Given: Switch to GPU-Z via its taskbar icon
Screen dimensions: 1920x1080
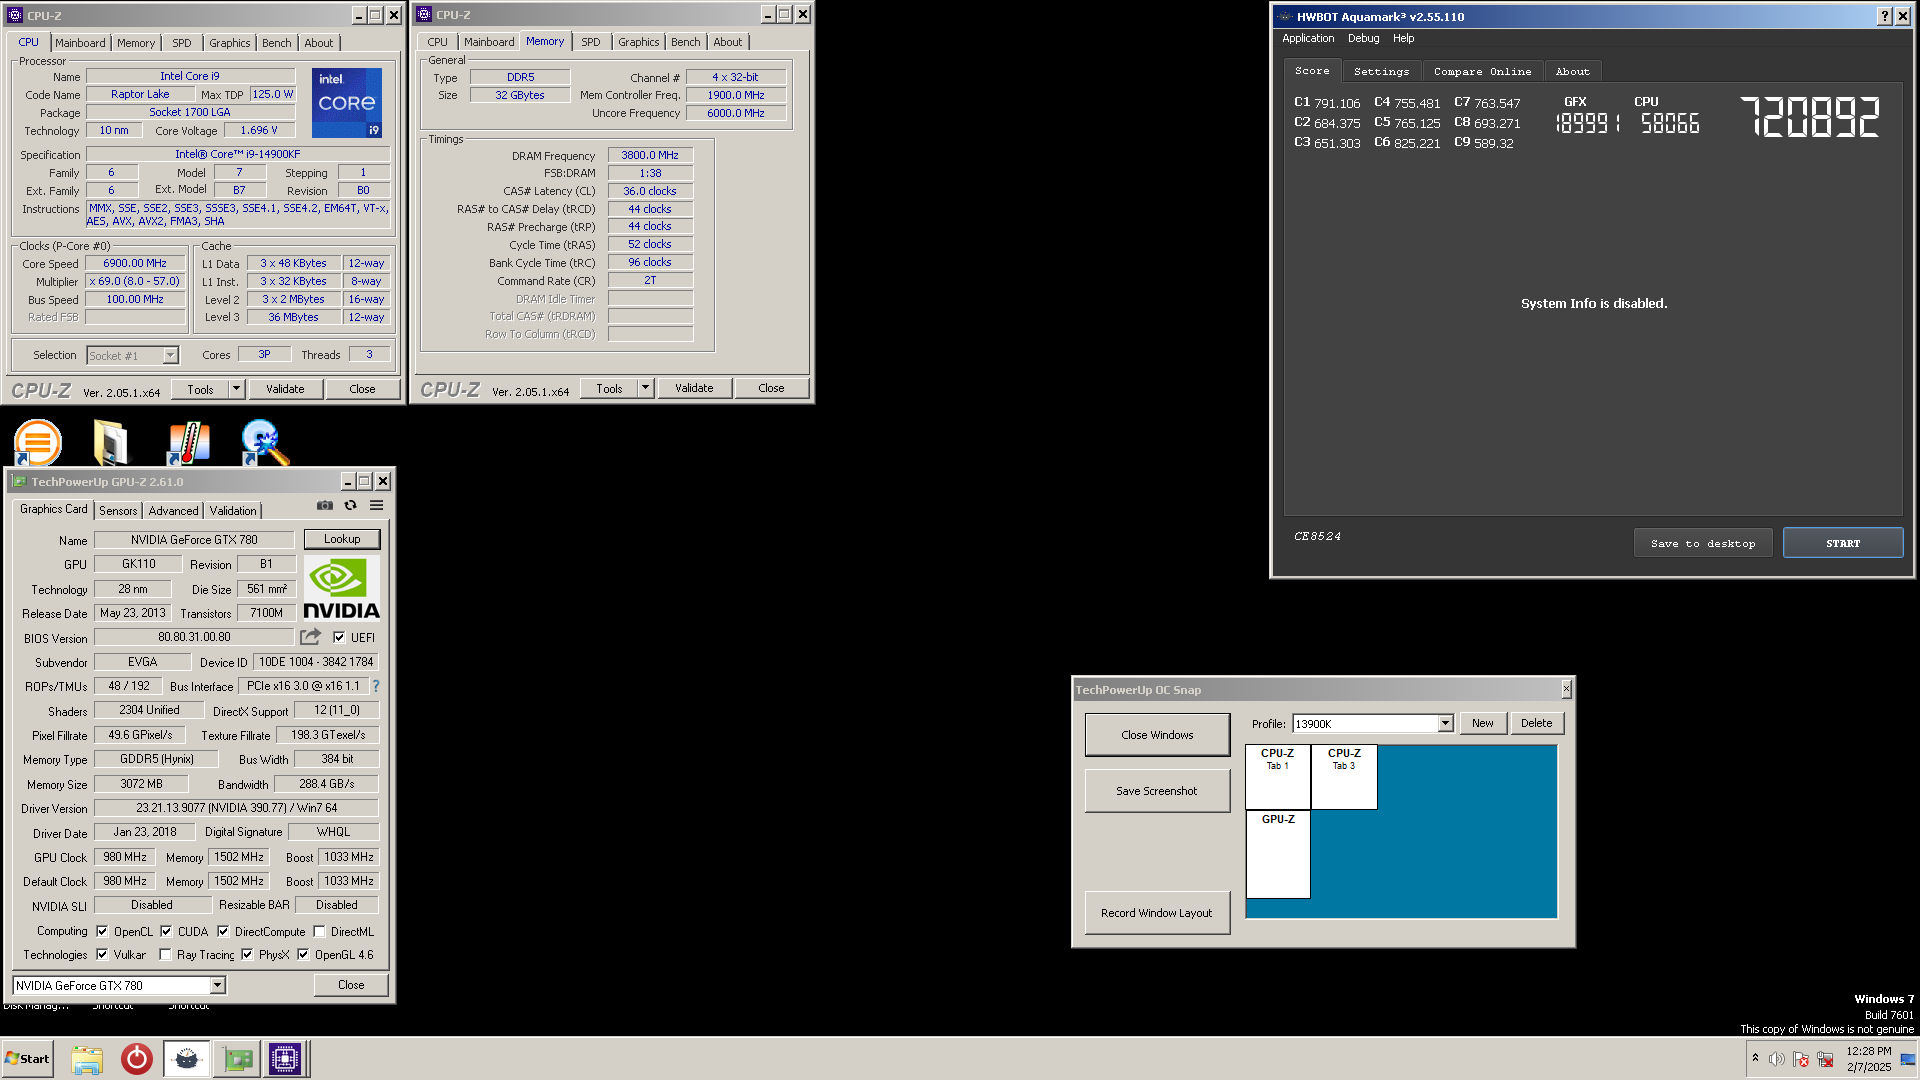Looking at the screenshot, I should (237, 1059).
